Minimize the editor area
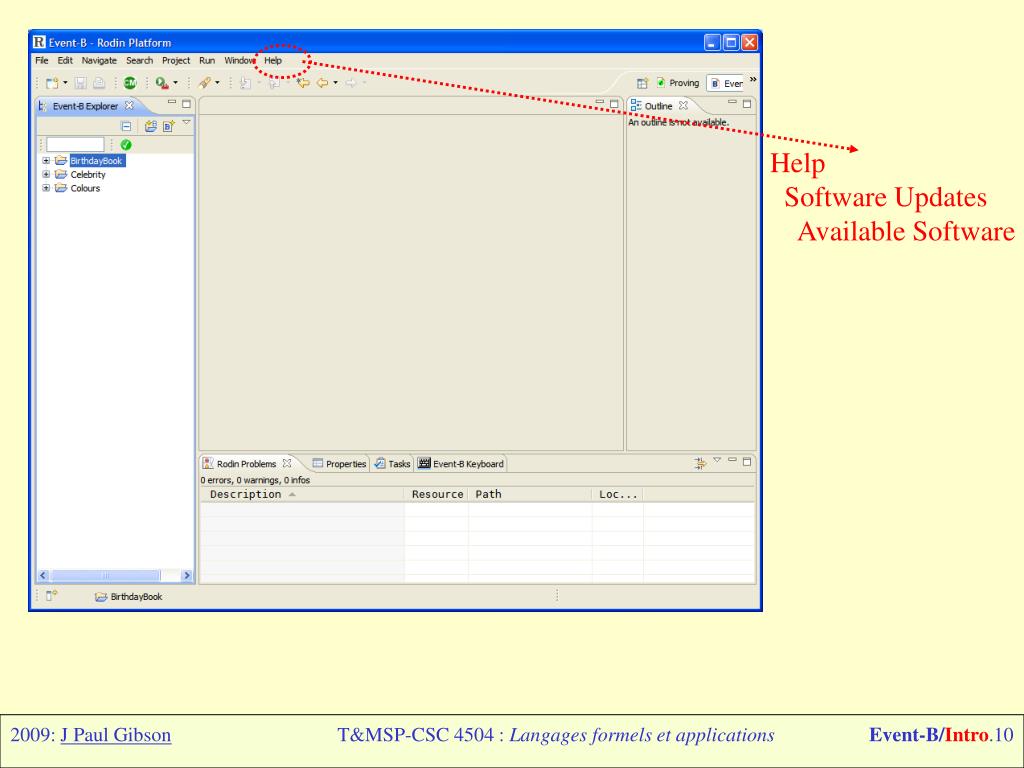Viewport: 1024px width, 768px height. pos(600,103)
